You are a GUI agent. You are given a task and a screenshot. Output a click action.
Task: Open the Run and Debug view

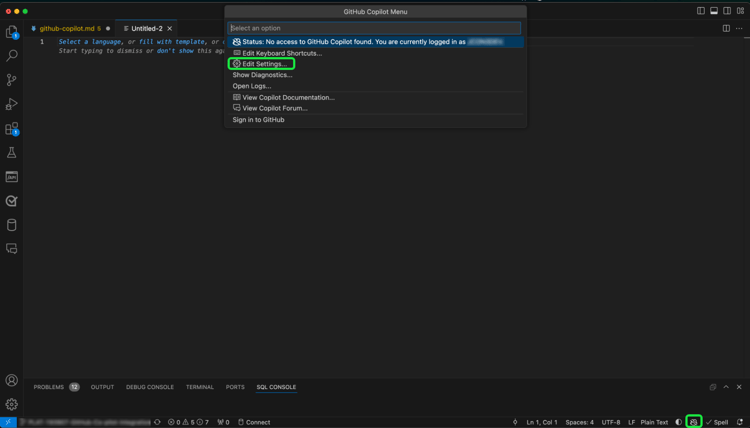click(11, 104)
